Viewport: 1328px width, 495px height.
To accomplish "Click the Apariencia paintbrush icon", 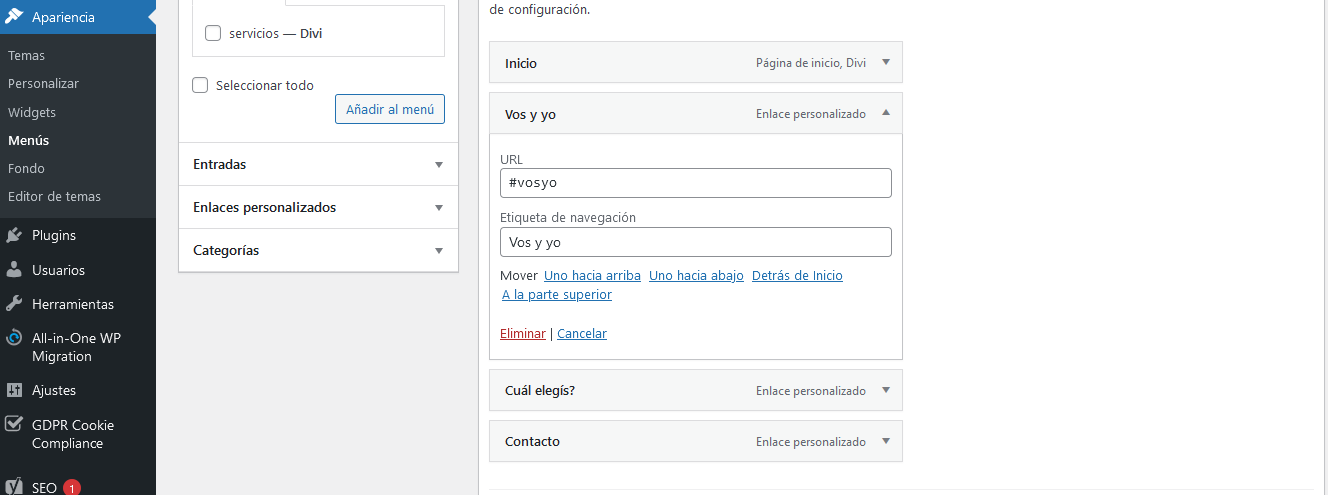I will pyautogui.click(x=14, y=17).
